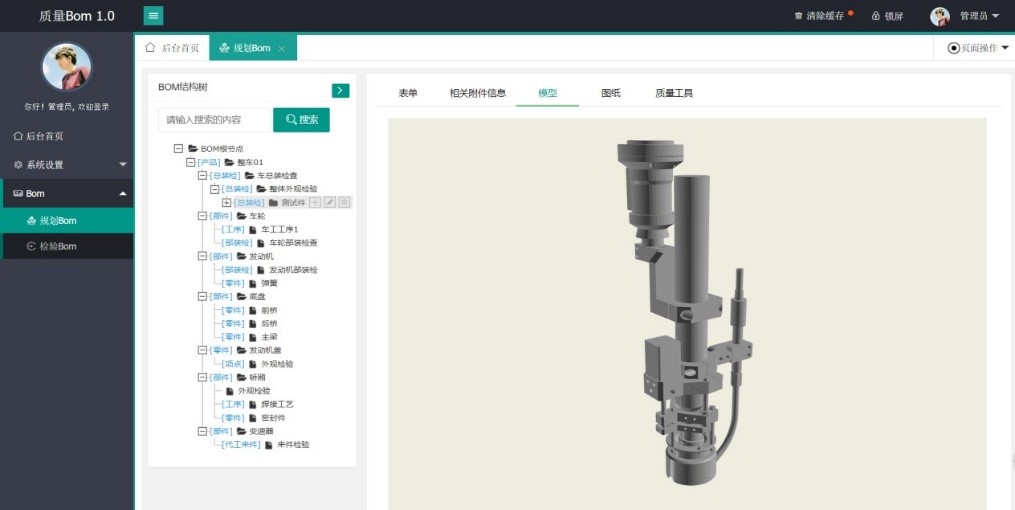Toggle the sidebar with the hamburger menu icon
Screen dimensions: 1015x510
tap(153, 16)
